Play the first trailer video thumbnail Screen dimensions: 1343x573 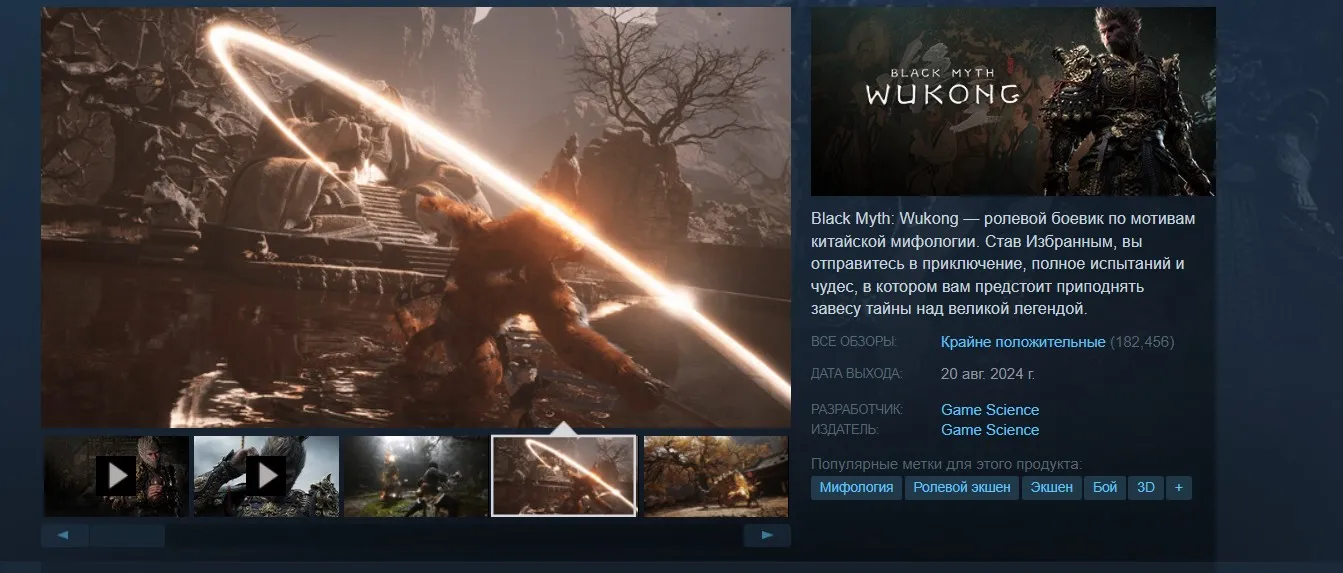pos(116,476)
